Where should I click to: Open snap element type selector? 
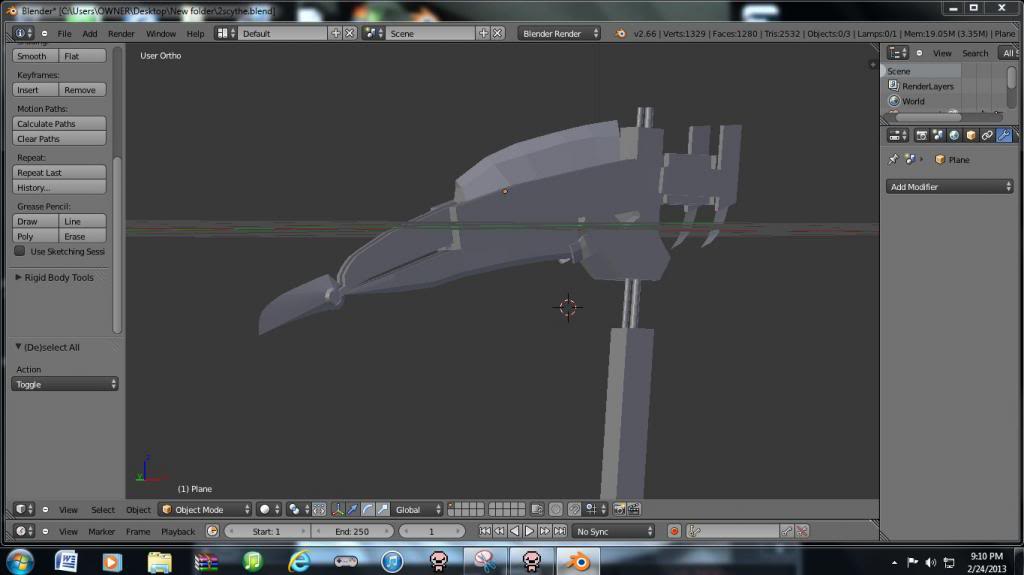pos(595,510)
